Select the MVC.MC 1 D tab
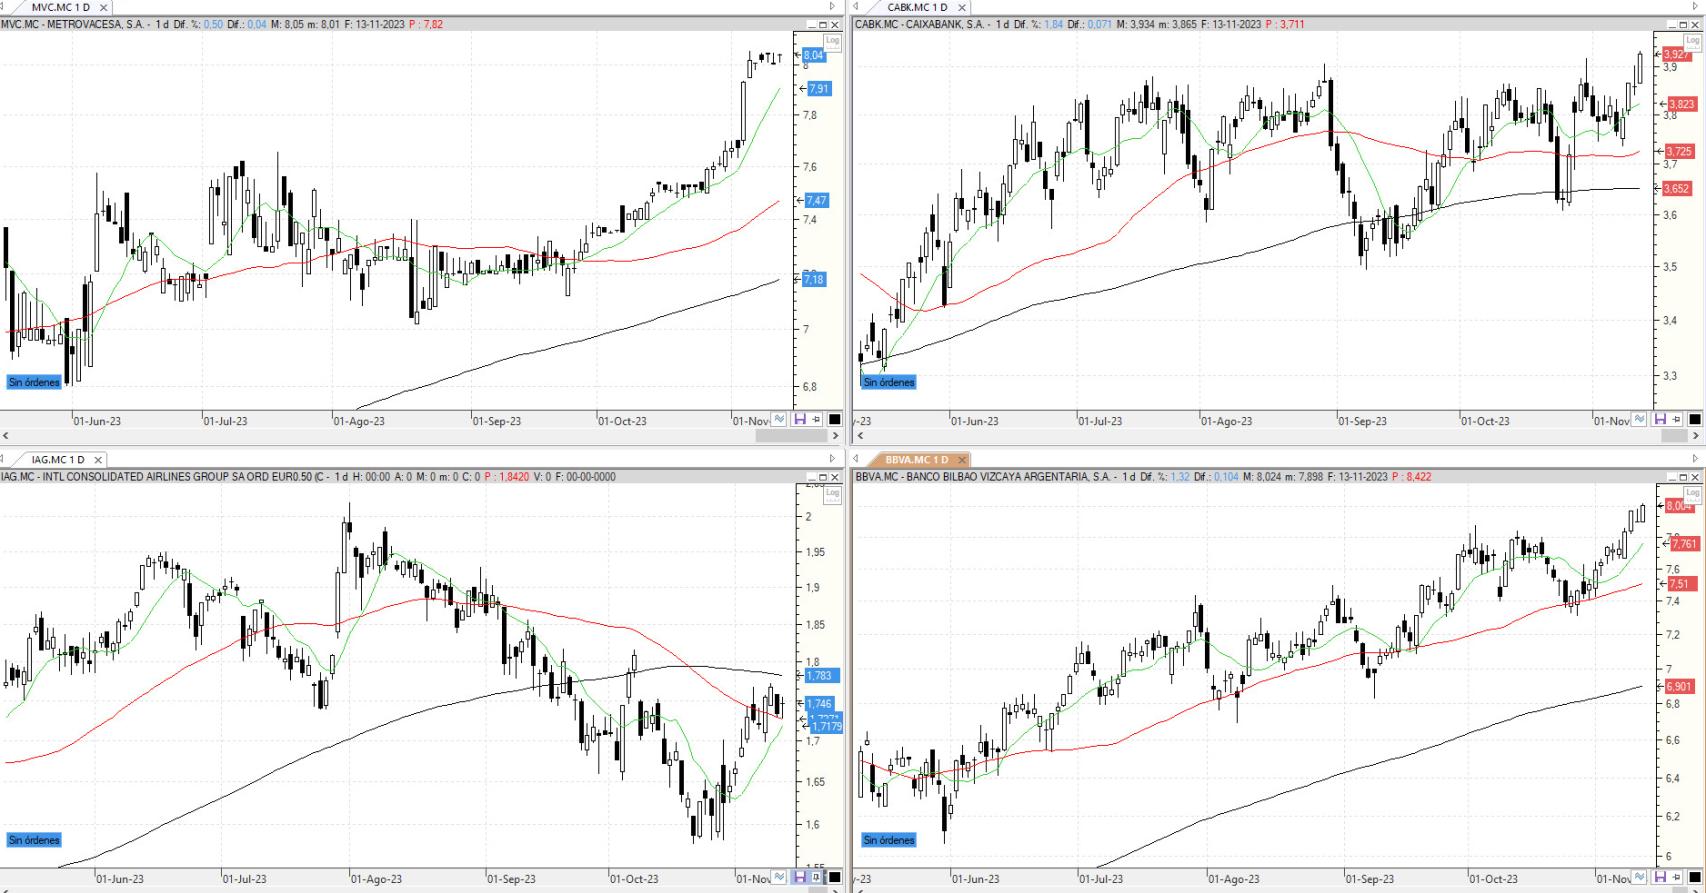1706x893 pixels. (x=60, y=7)
